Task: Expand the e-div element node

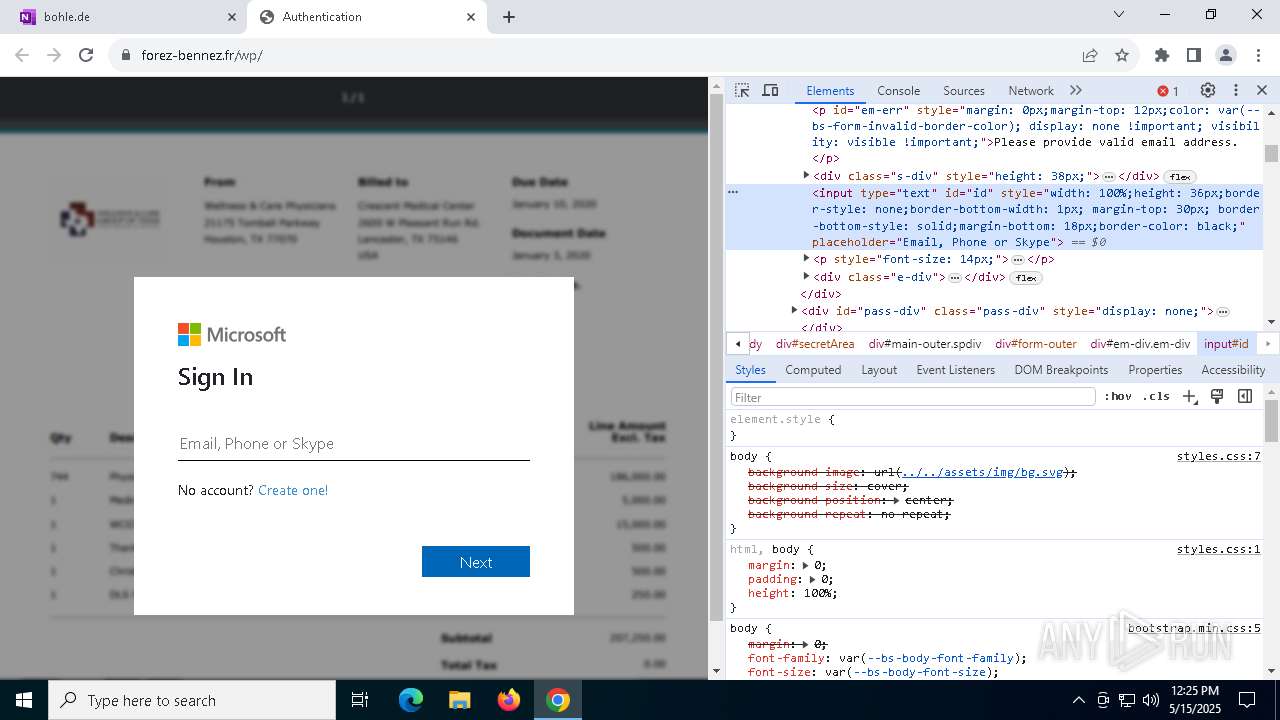Action: pos(807,276)
